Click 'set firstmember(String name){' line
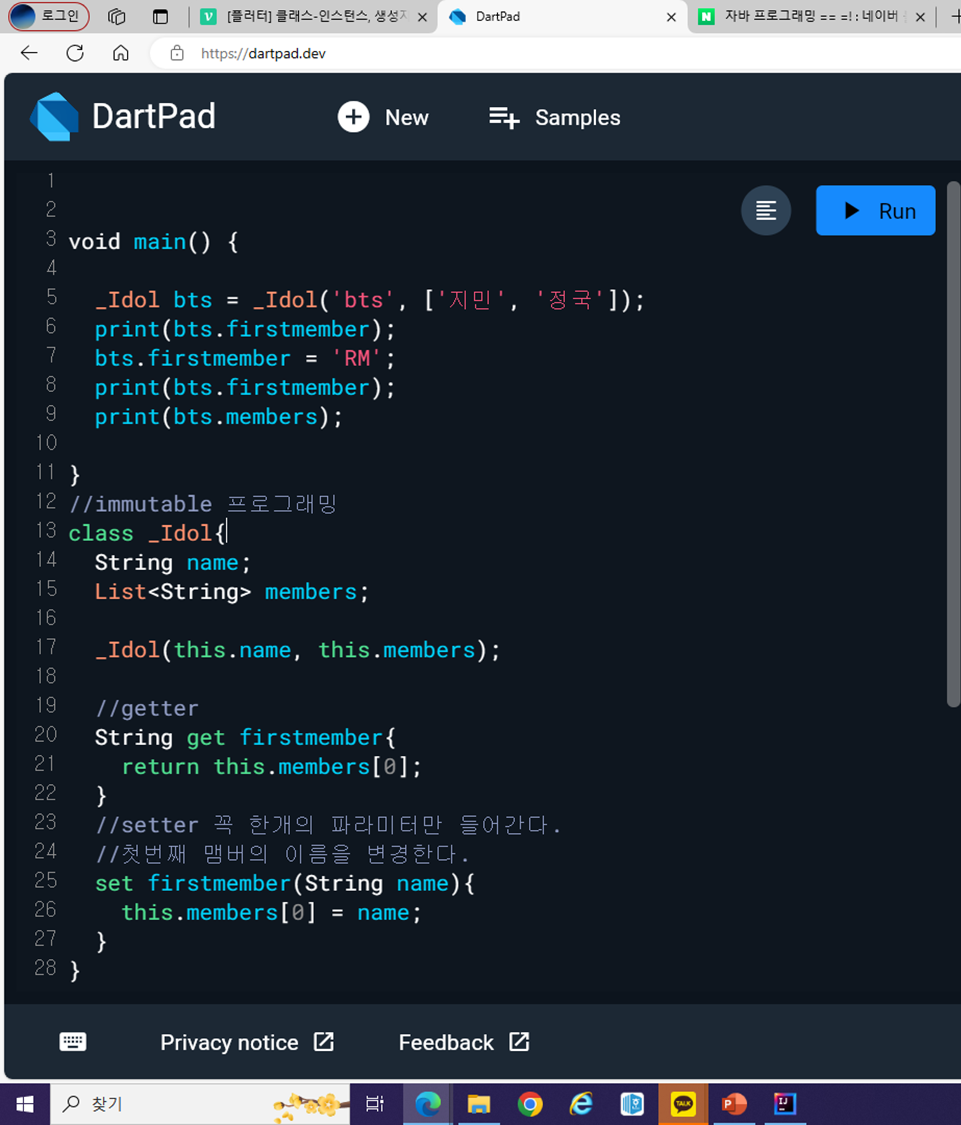Screen dimensions: 961x1125 tap(284, 884)
